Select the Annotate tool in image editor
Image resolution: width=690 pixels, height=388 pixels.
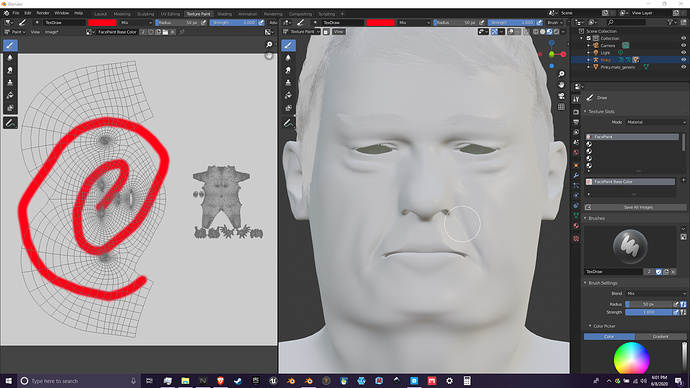click(x=10, y=123)
